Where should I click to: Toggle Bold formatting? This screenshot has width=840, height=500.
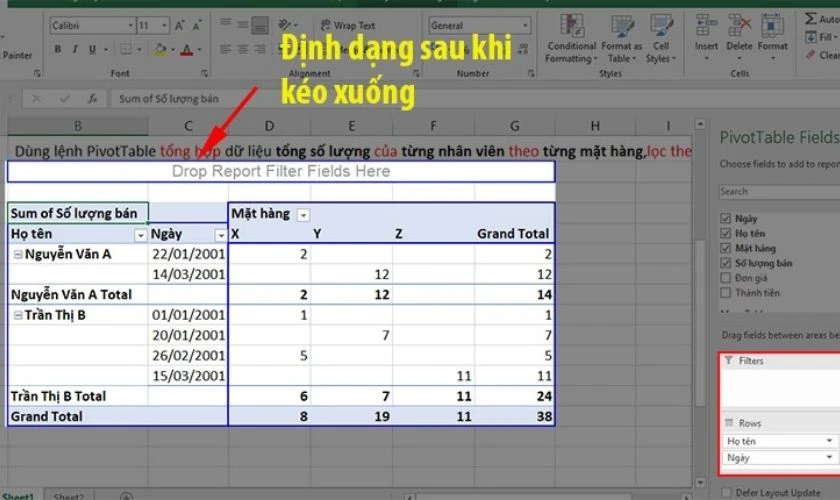click(58, 49)
